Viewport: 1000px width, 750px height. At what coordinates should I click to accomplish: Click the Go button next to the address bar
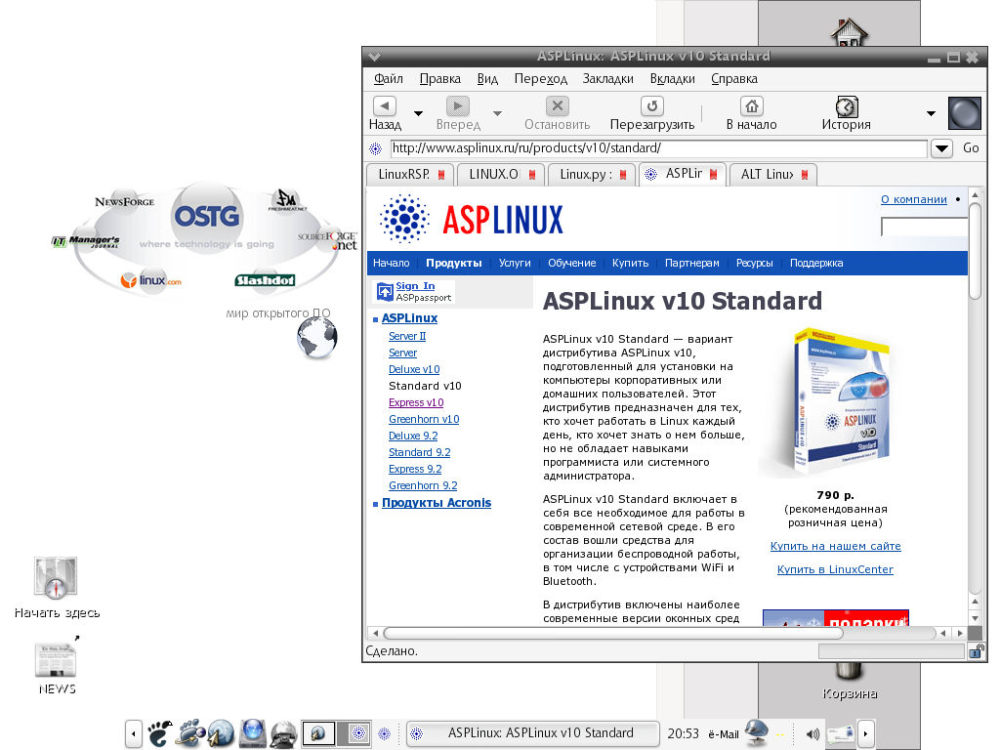pos(971,148)
